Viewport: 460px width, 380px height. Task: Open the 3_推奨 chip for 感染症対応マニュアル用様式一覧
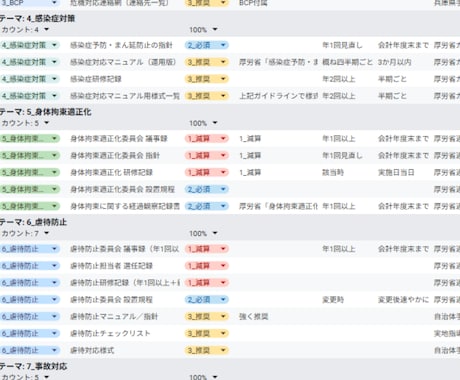click(207, 96)
